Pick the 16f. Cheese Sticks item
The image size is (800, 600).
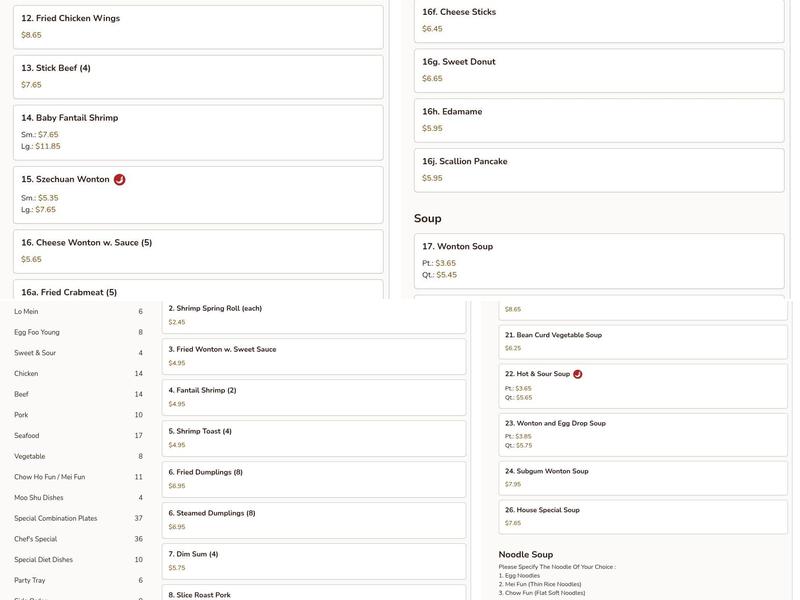[598, 20]
